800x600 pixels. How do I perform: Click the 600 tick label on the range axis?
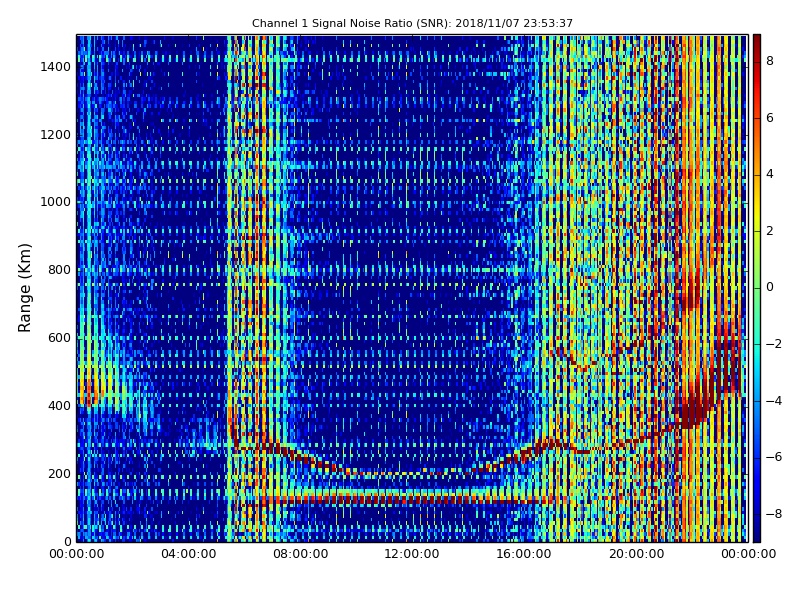pos(59,338)
